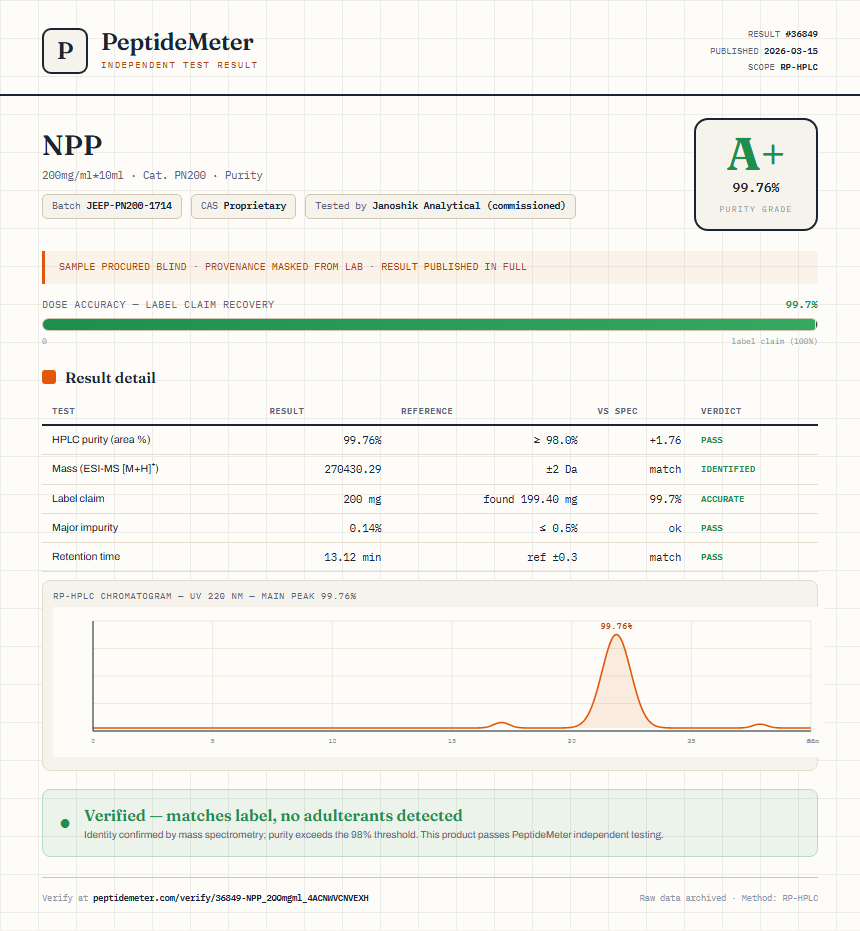Click the green dot in Verified banner
This screenshot has width=860, height=931.
[x=65, y=823]
